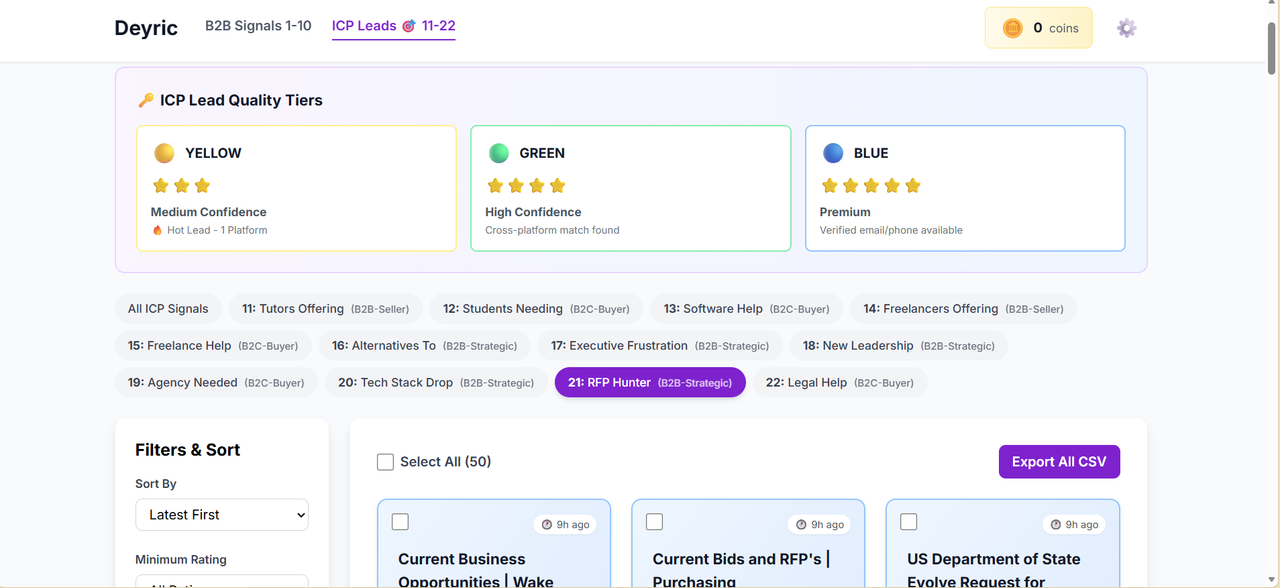Click the fire icon next to Hot Lead

click(x=157, y=230)
